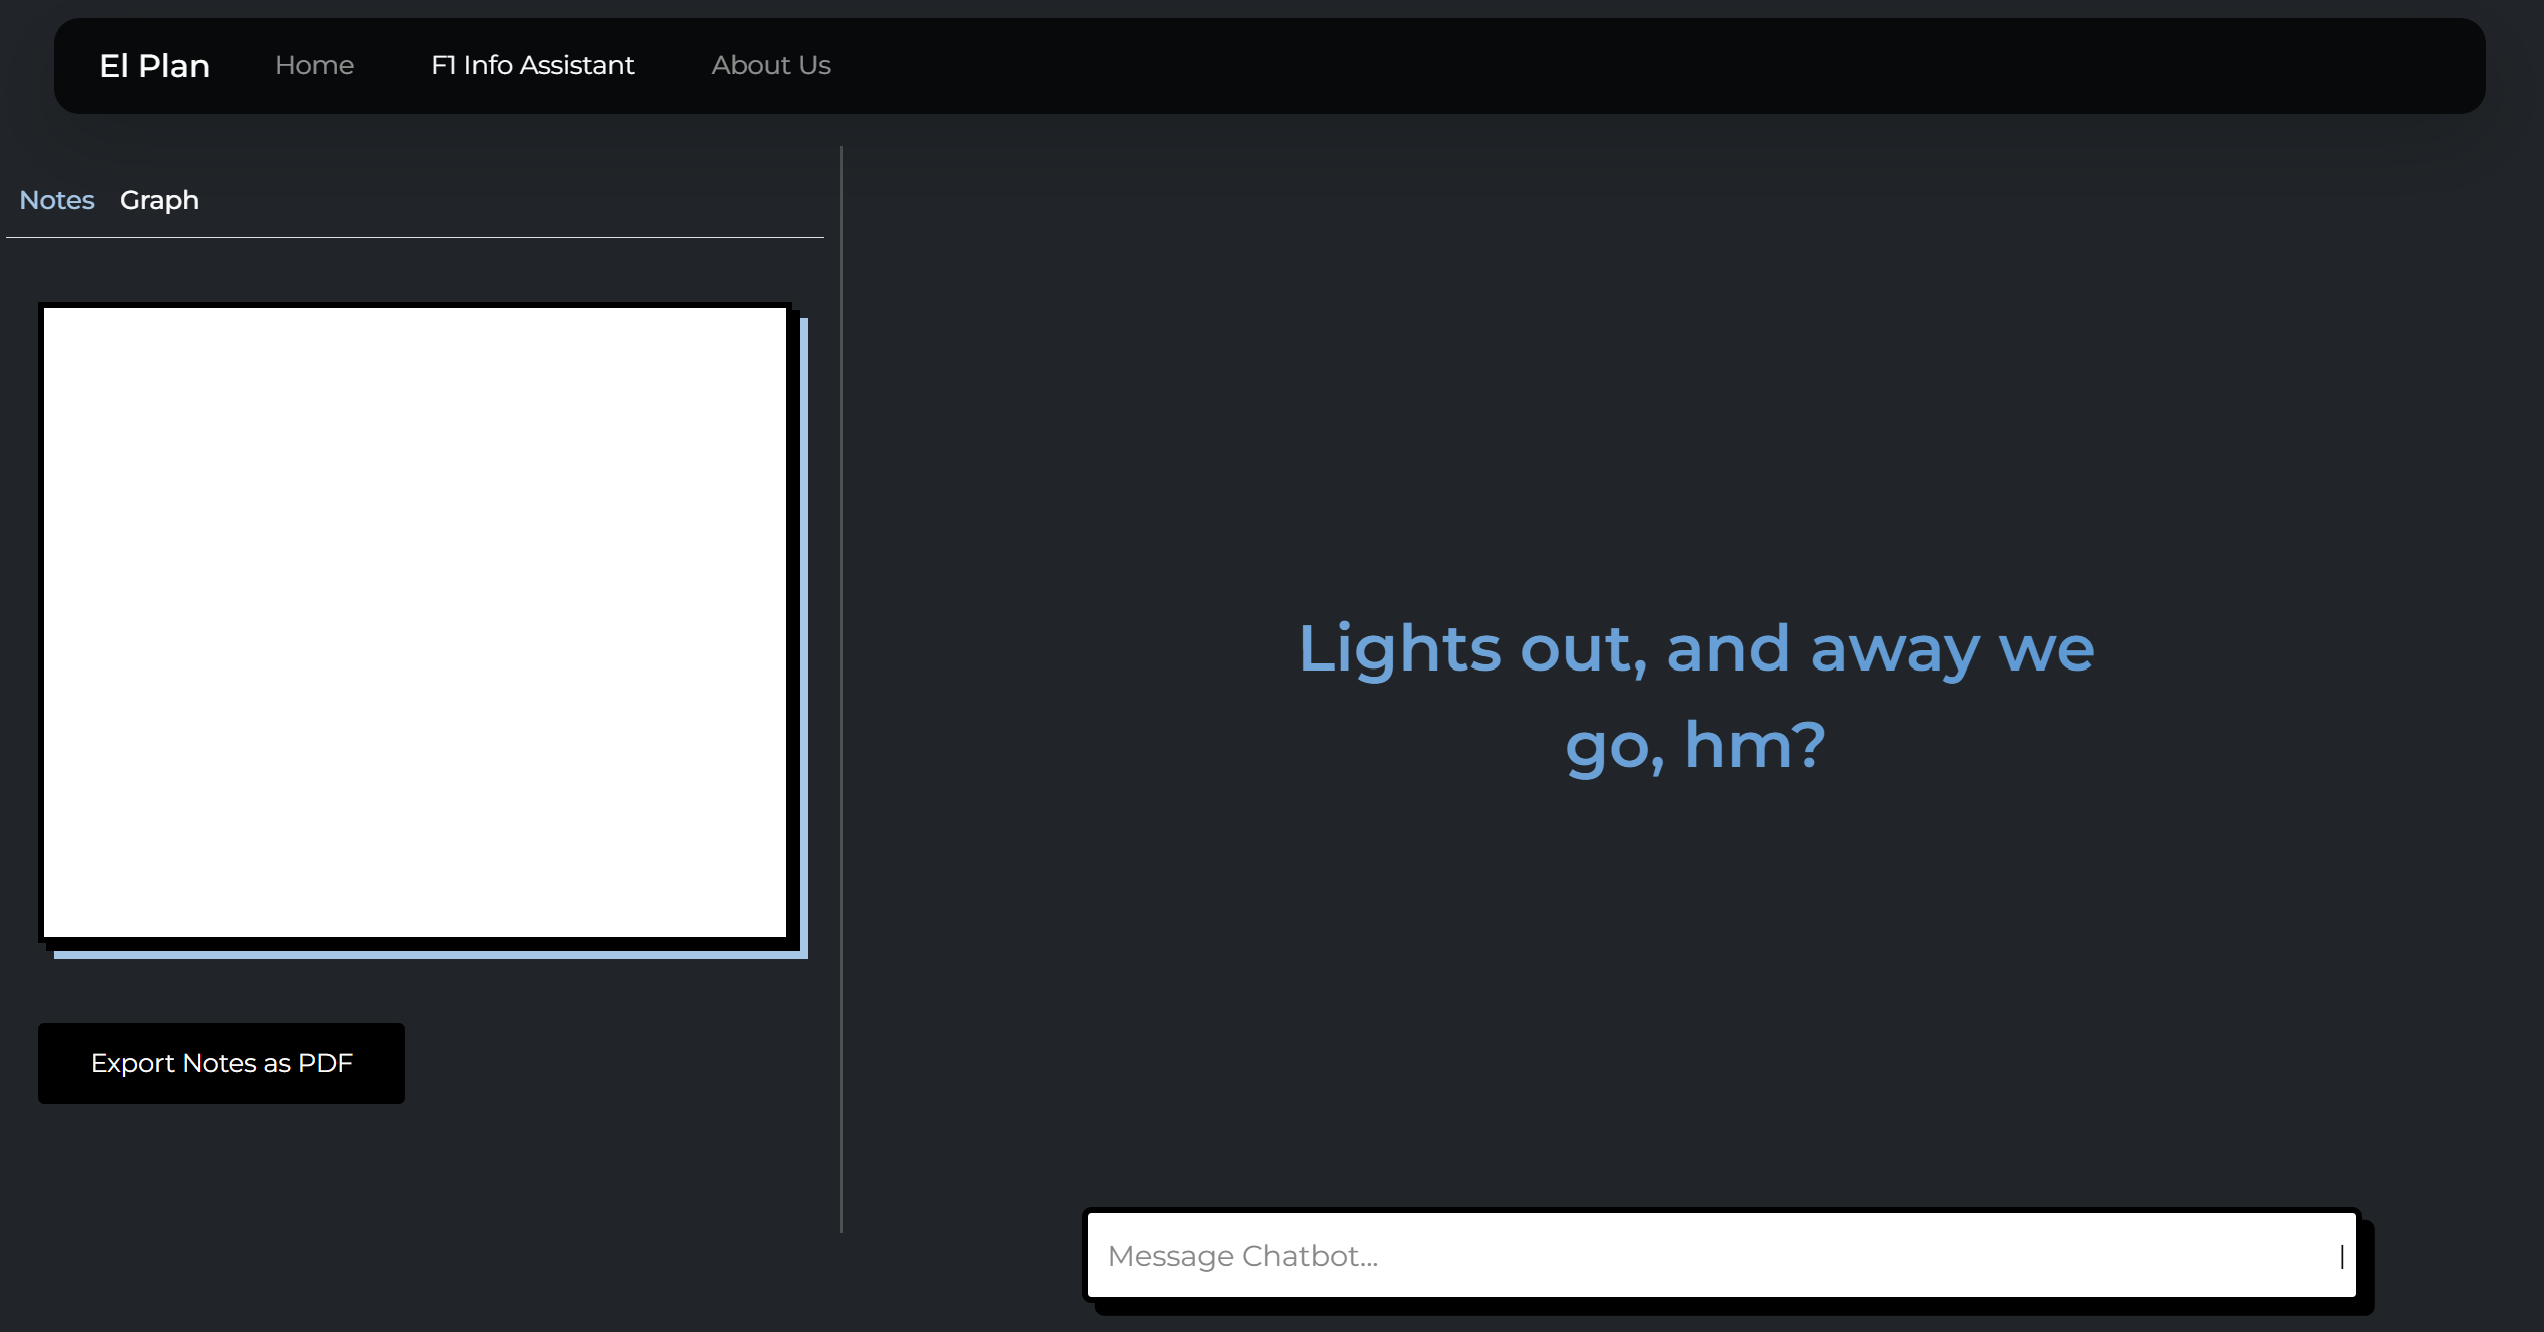
Task: Click the 'go, hm?' line of the greeting
Action: (x=1695, y=745)
